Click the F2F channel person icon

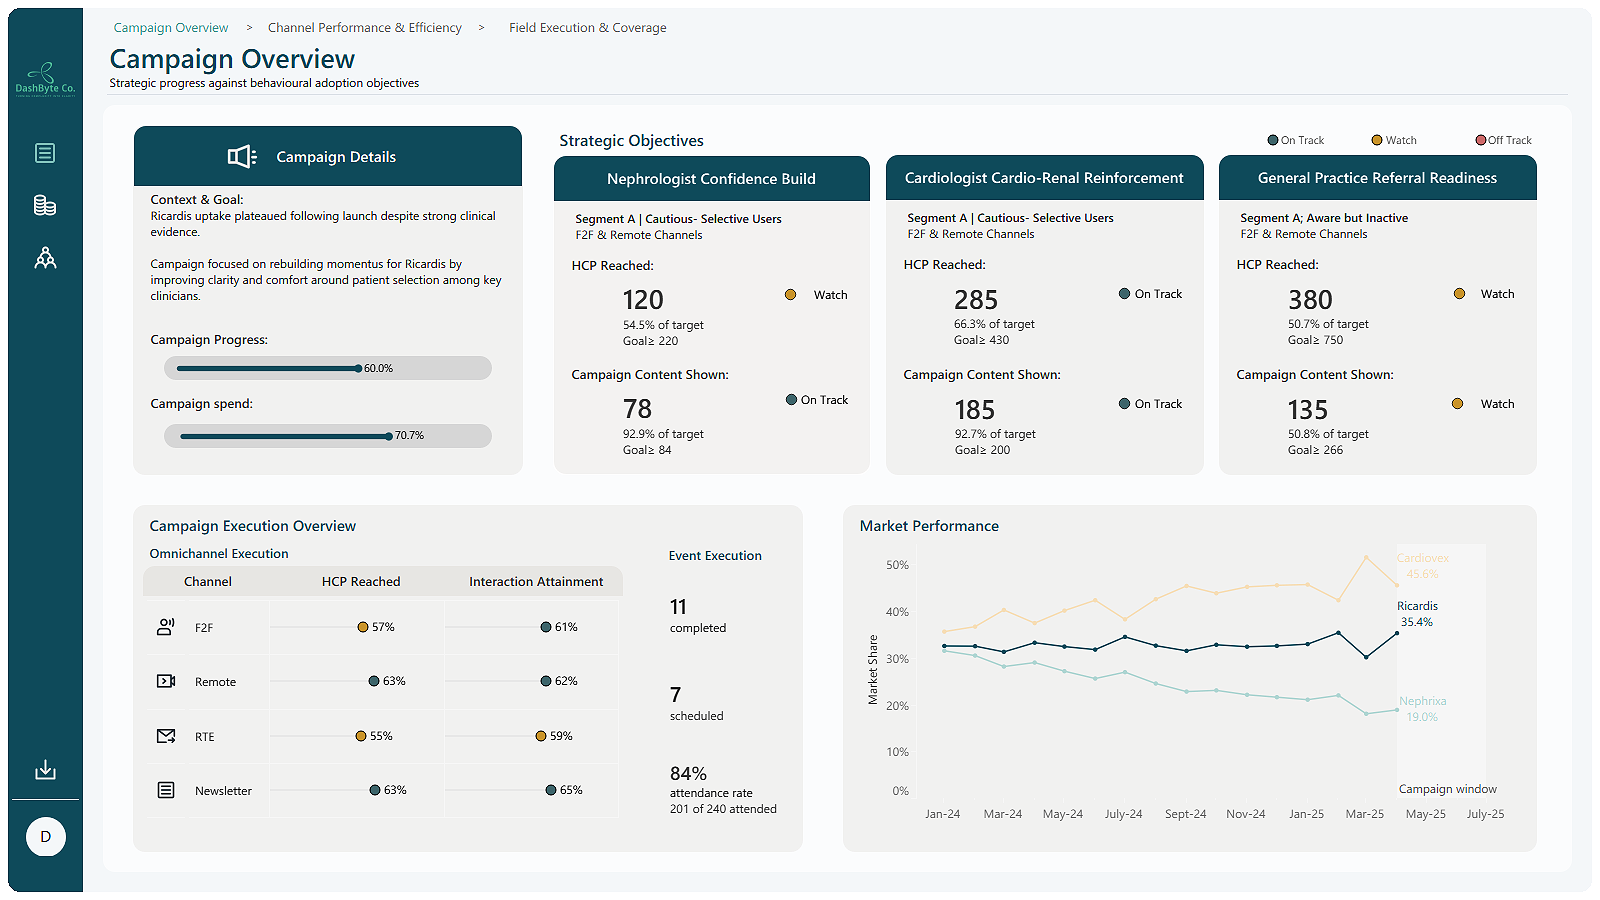pyautogui.click(x=166, y=627)
